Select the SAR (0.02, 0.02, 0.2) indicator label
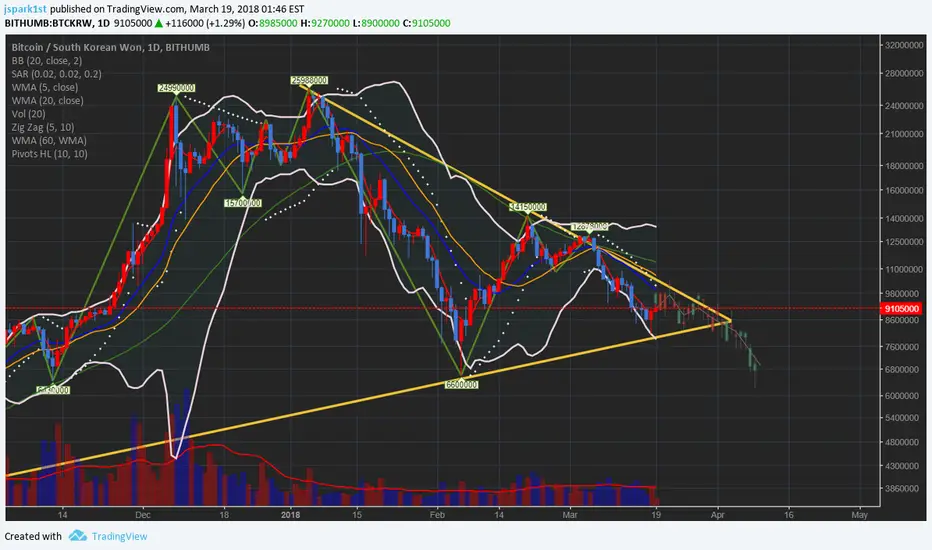This screenshot has height=550, width=932. (x=56, y=74)
